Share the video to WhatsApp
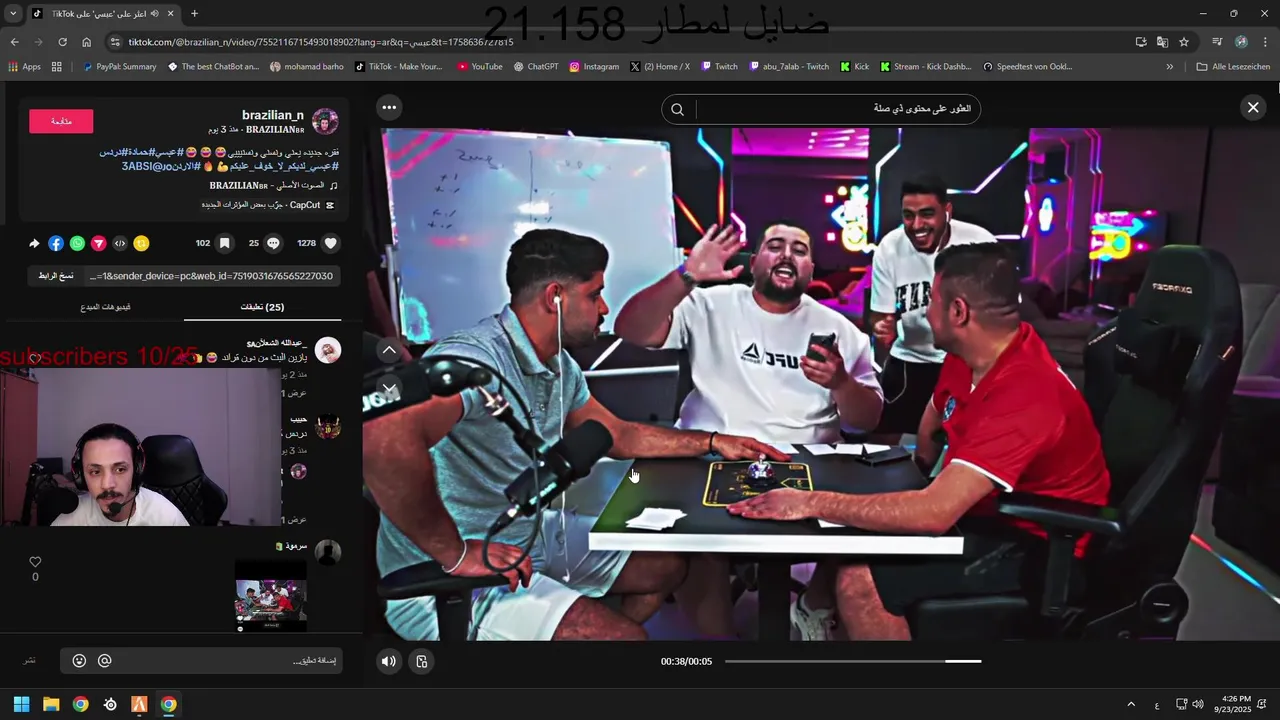This screenshot has height=720, width=1280. click(x=78, y=243)
